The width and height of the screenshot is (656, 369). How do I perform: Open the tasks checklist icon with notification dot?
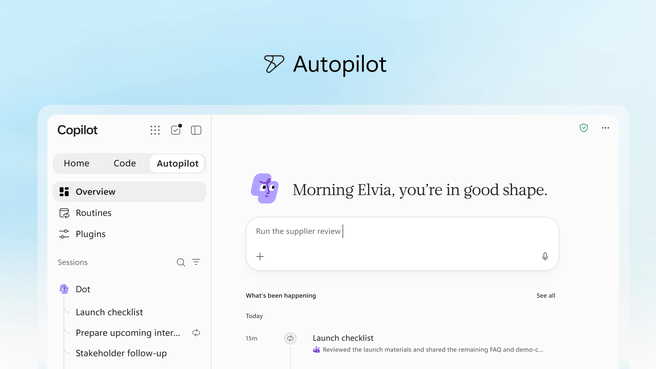tap(176, 130)
